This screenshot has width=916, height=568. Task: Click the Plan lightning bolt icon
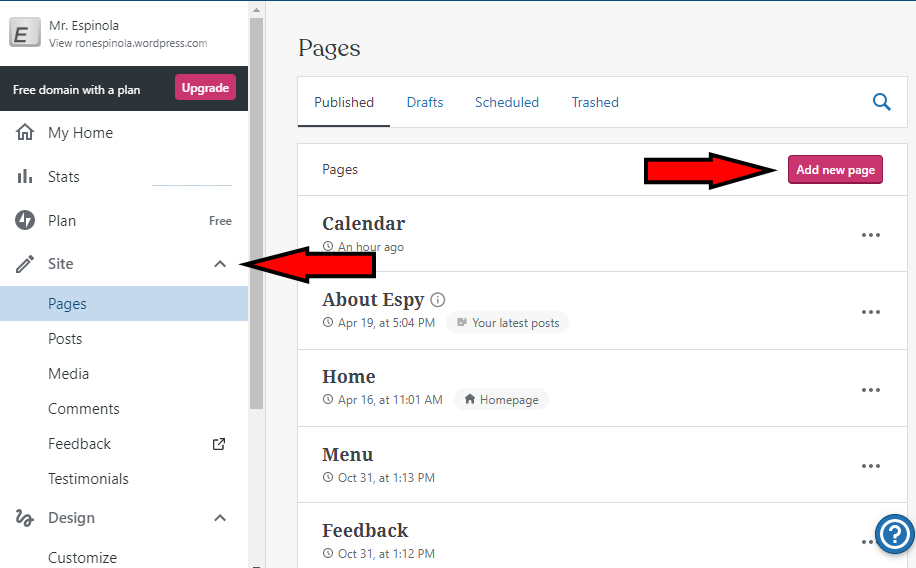[25, 221]
